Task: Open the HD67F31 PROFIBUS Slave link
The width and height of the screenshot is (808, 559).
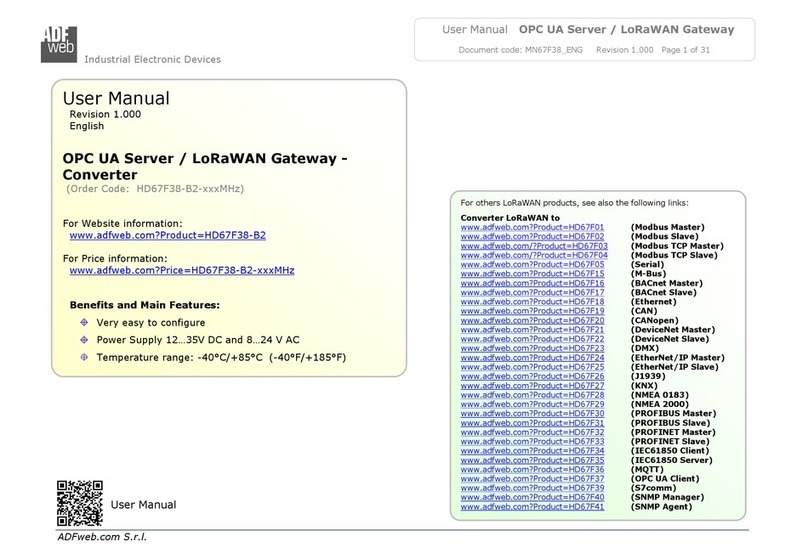Action: (532, 423)
